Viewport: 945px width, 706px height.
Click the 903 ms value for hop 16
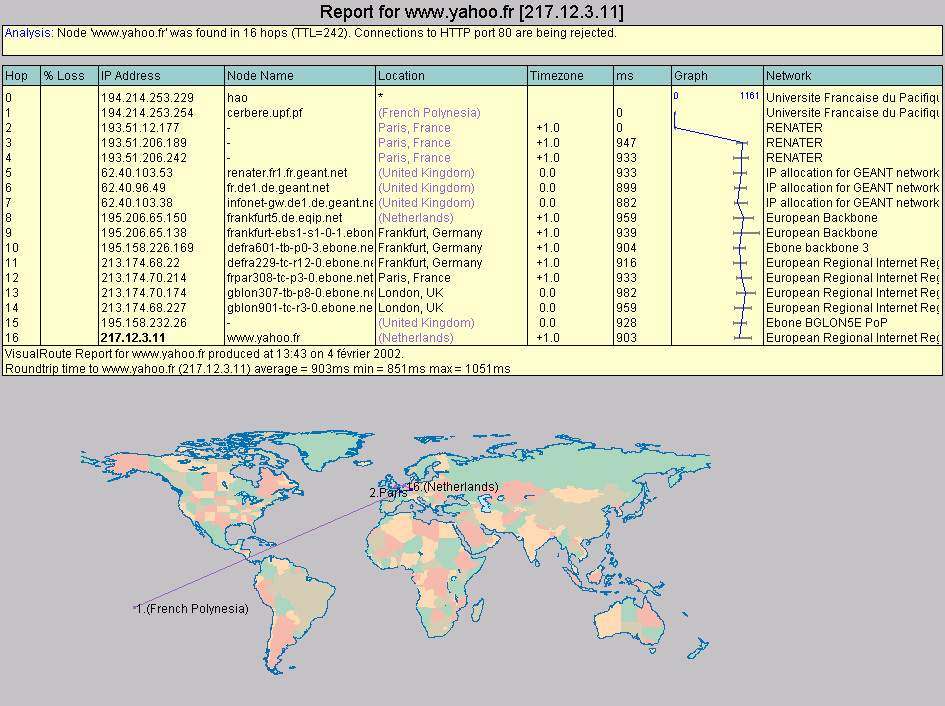(626, 338)
